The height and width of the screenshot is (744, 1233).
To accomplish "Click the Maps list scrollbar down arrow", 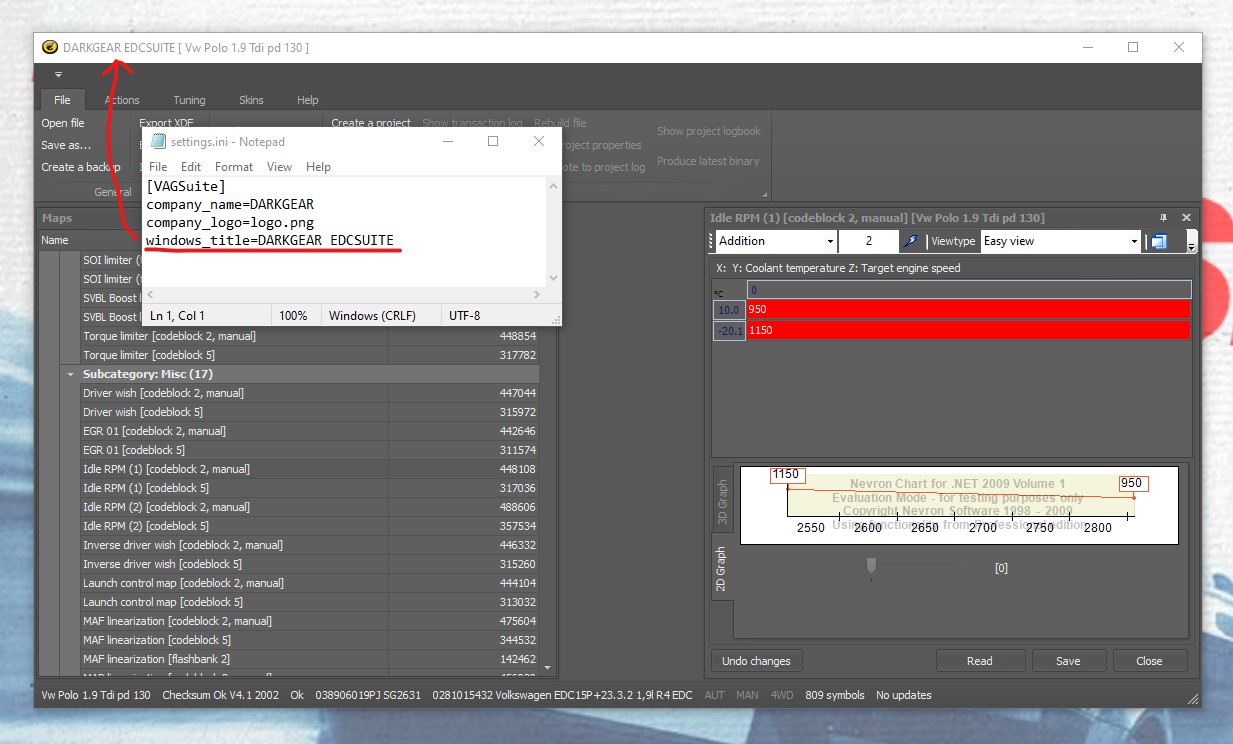I will tap(548, 666).
